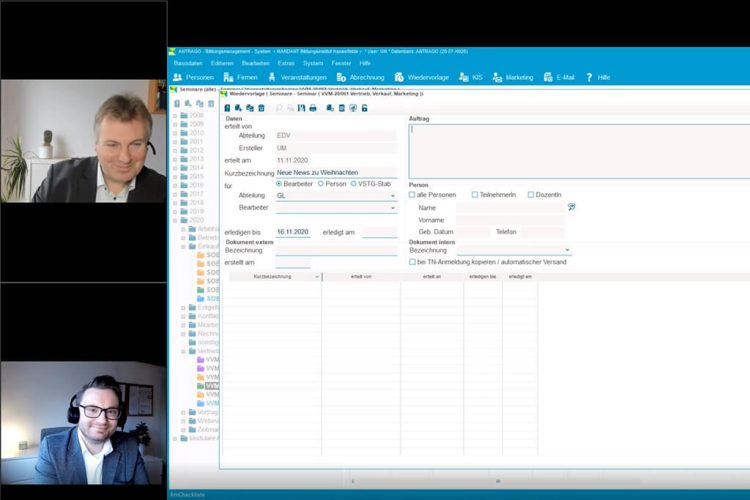Check the 'alle Personen' checkbox
This screenshot has height=500, width=750.
[x=412, y=195]
